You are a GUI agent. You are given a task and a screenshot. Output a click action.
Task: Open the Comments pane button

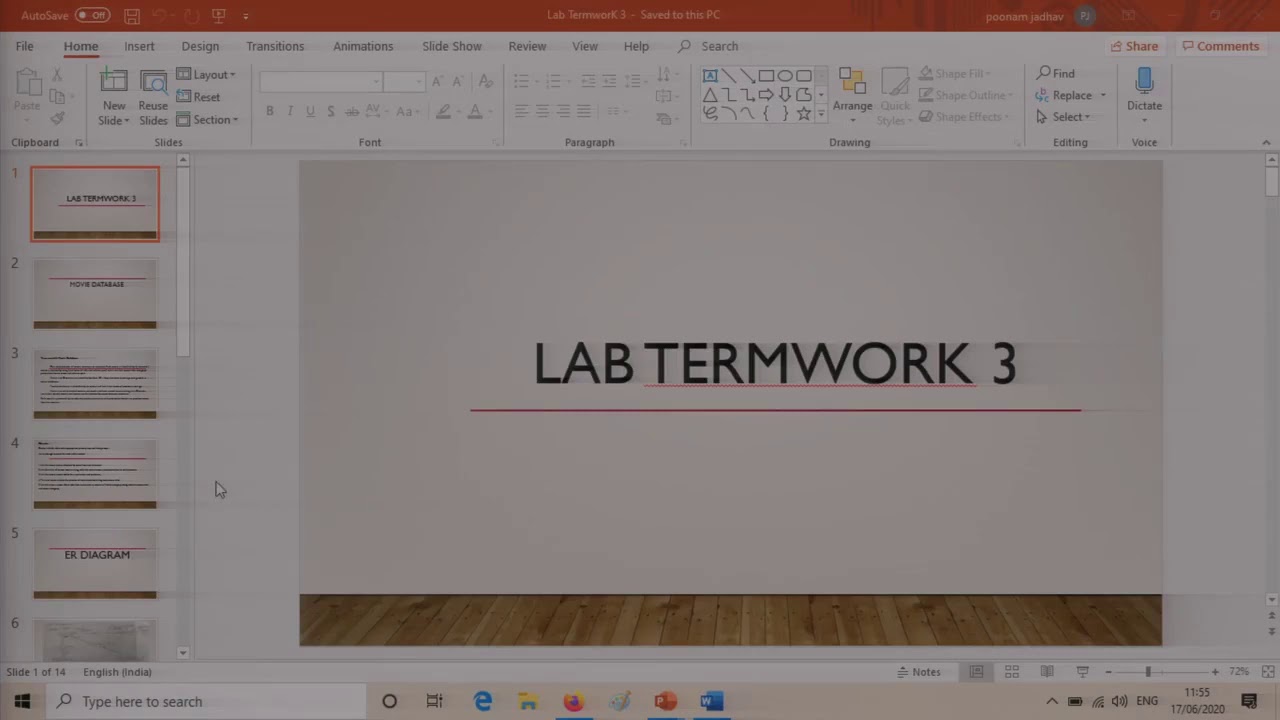pos(1221,46)
